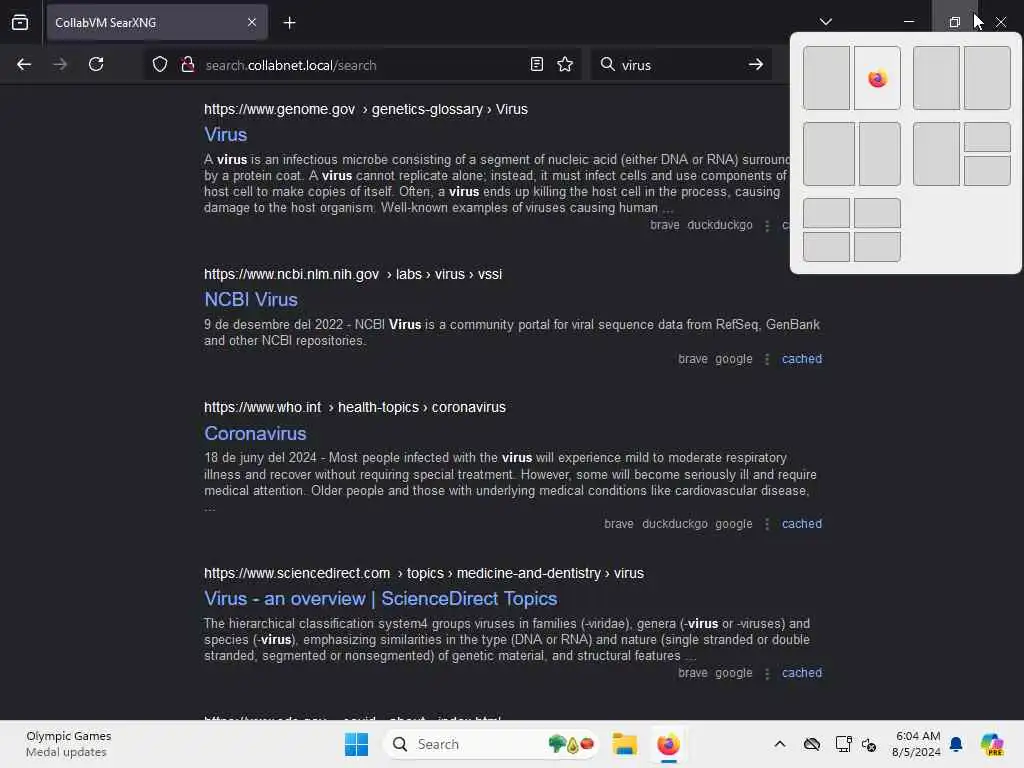The width and height of the screenshot is (1024, 768).
Task: Open the Windows Start menu
Action: tap(357, 744)
